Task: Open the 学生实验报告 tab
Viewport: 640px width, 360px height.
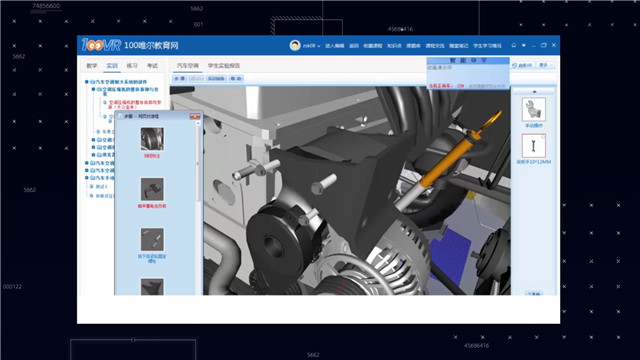Action: 224,66
